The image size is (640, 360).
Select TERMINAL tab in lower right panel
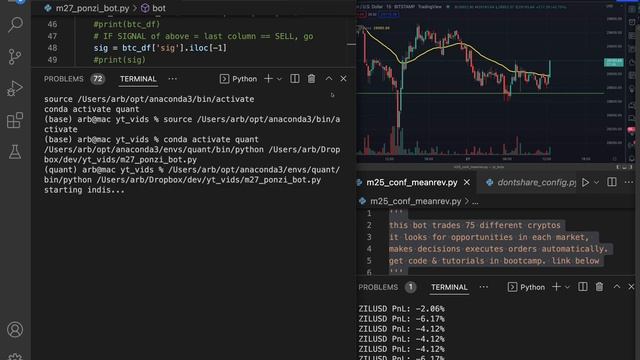tap(449, 287)
